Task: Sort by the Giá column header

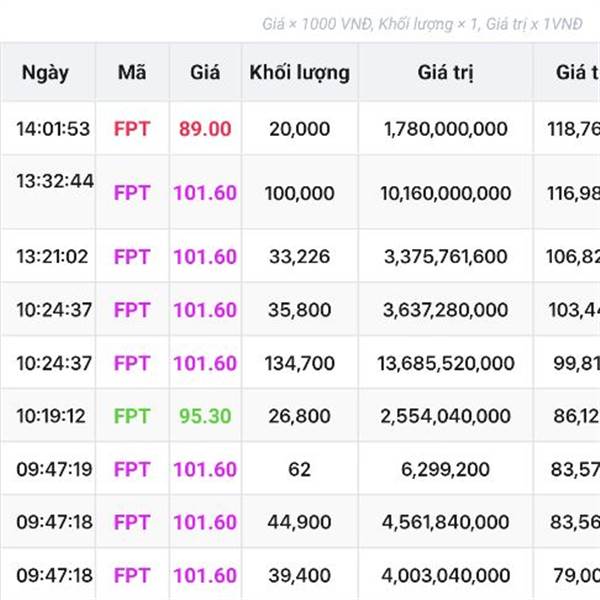Action: (205, 72)
